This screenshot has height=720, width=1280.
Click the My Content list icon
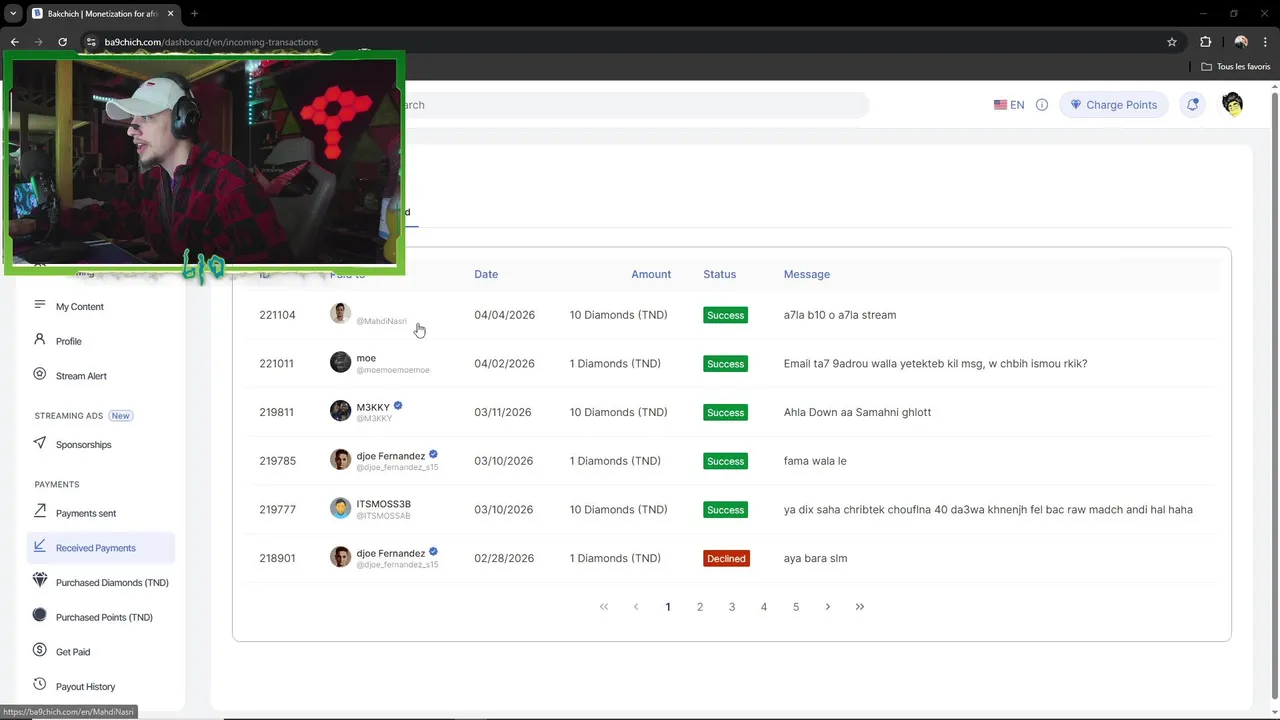click(x=40, y=305)
